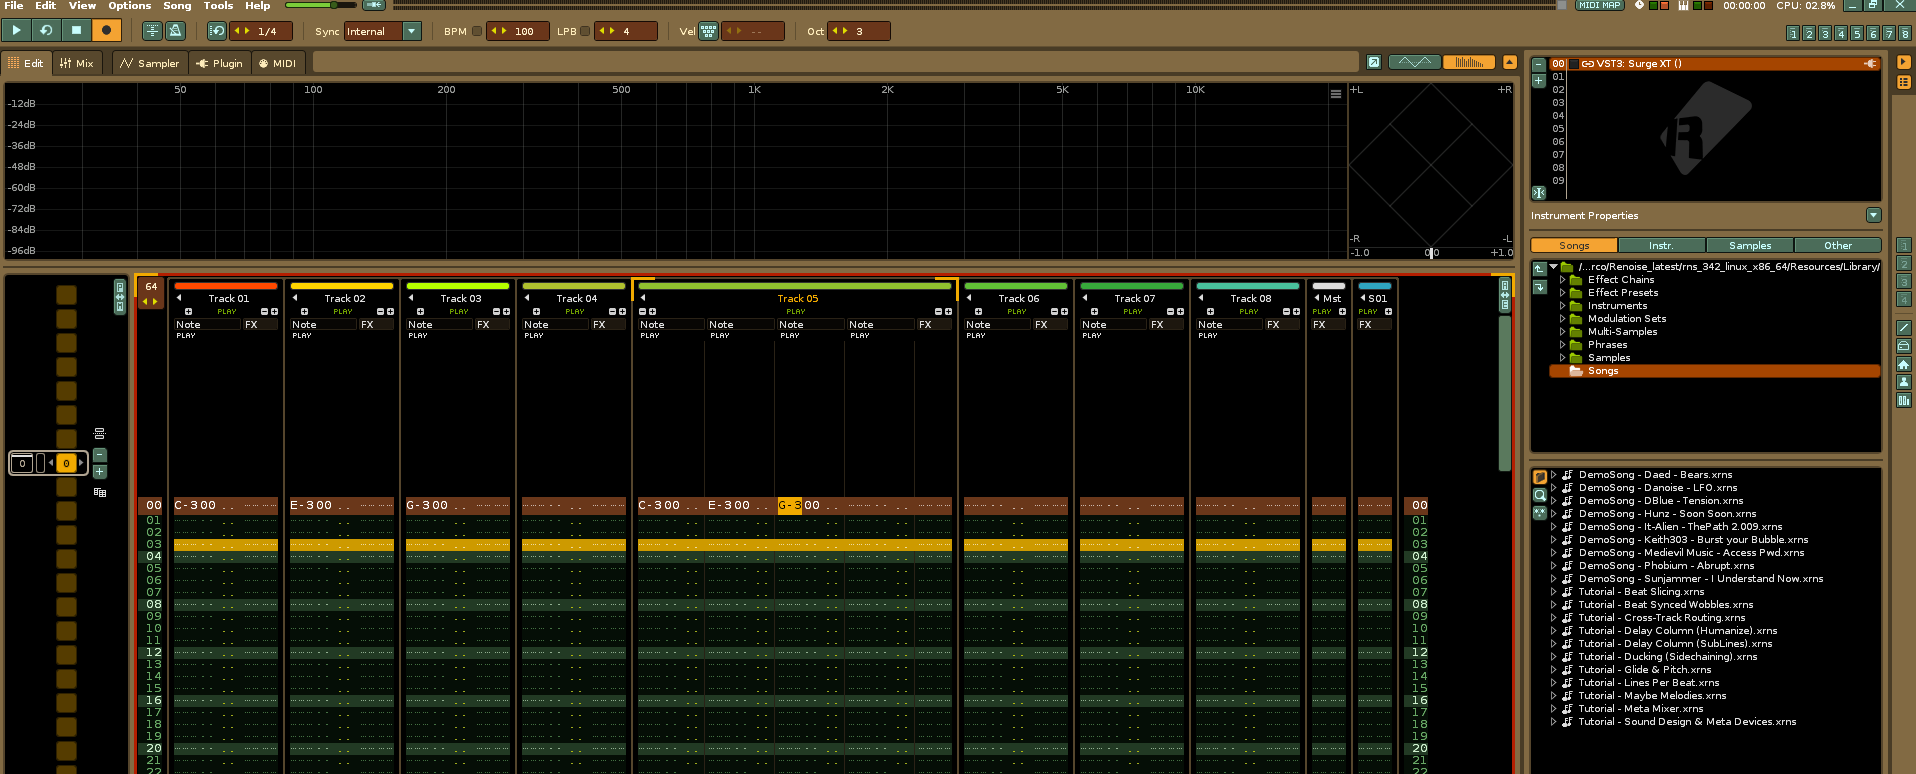The height and width of the screenshot is (774, 1916).
Task: Toggle the LPB checkbox
Action: [x=585, y=31]
